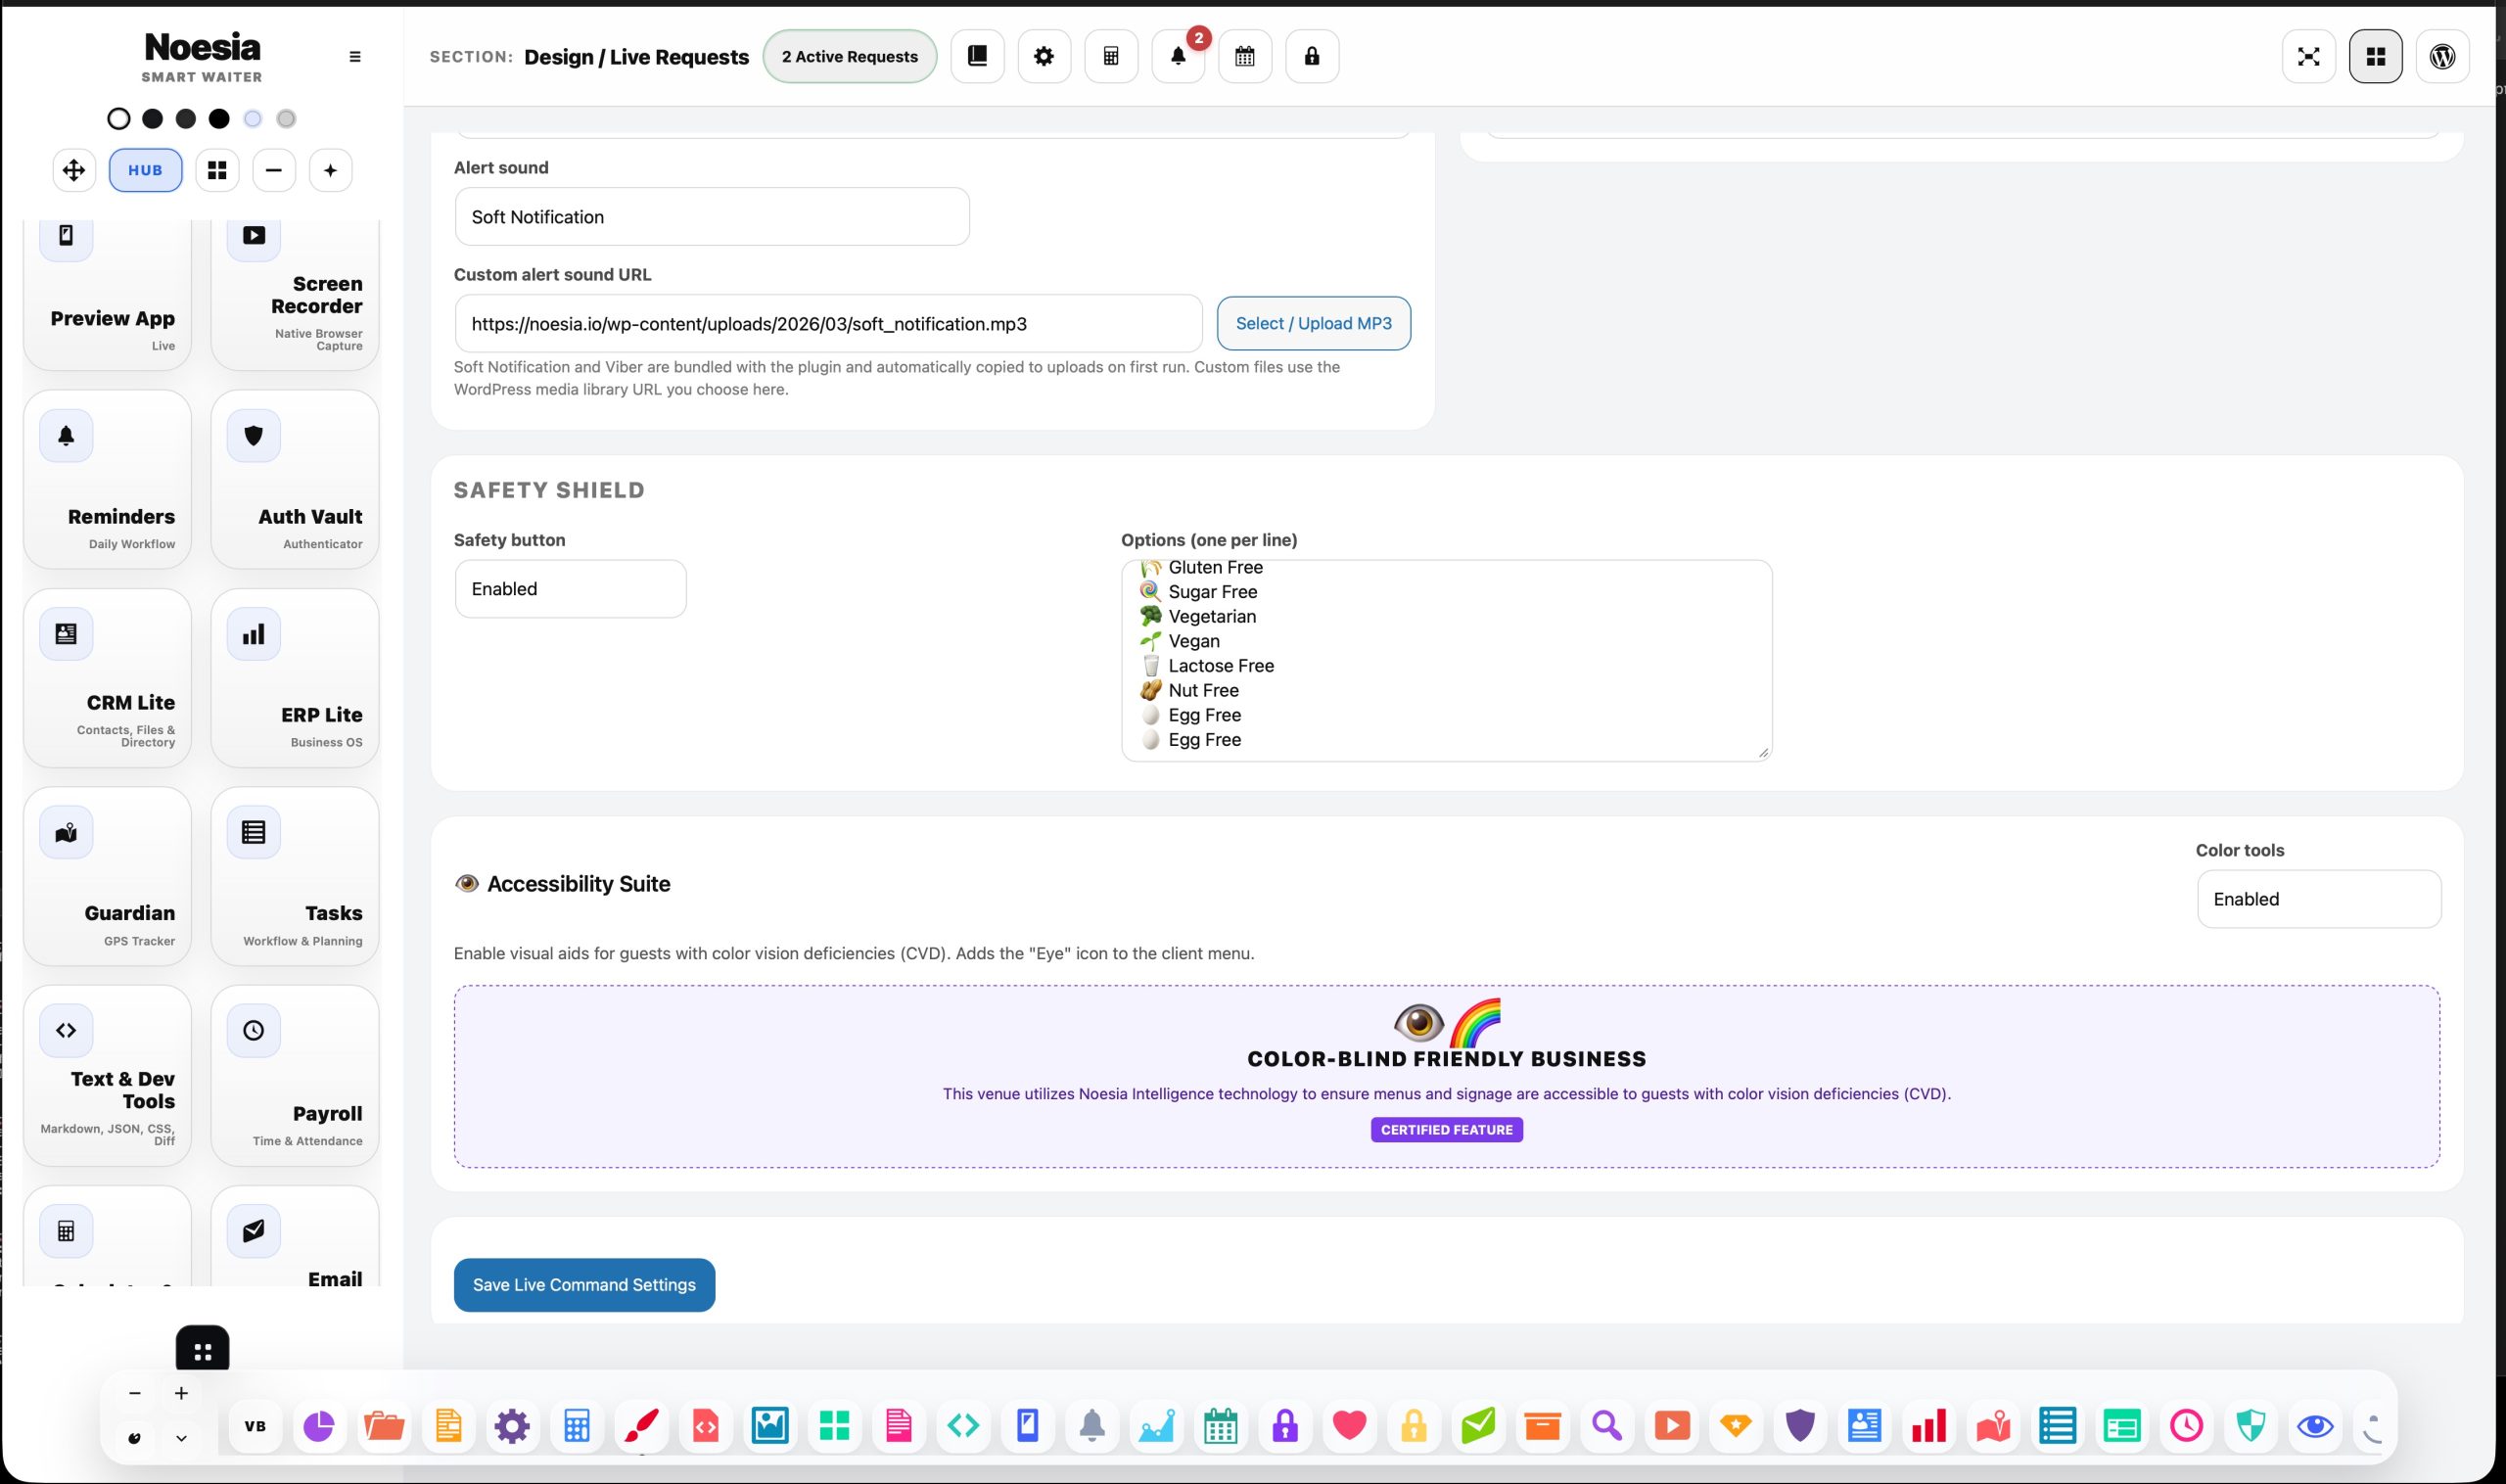Open the pink clock dock icon
The height and width of the screenshot is (1484, 2506).
tap(2187, 1426)
